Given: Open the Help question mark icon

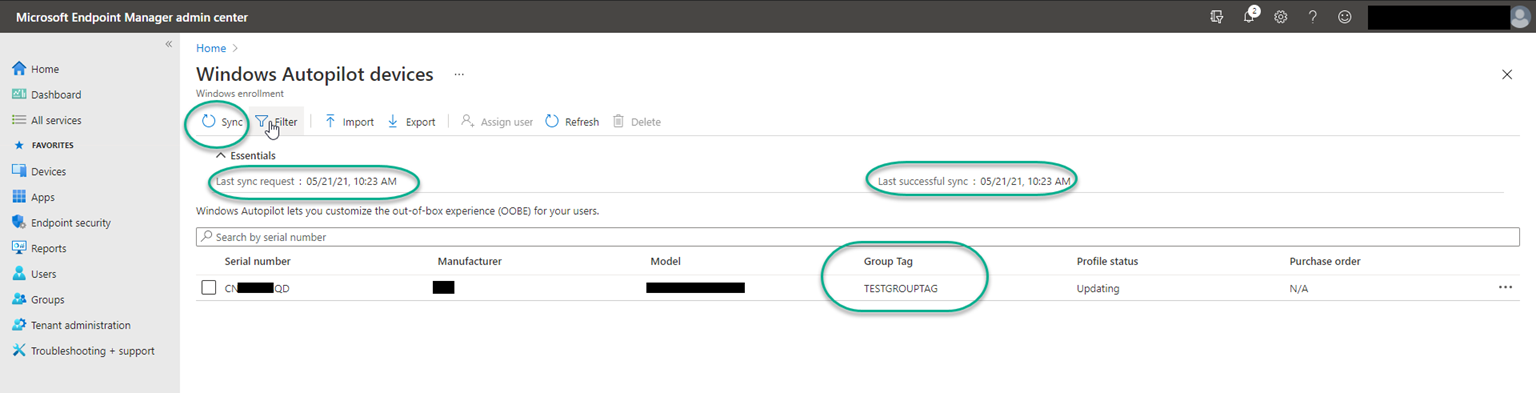Looking at the screenshot, I should click(1313, 17).
